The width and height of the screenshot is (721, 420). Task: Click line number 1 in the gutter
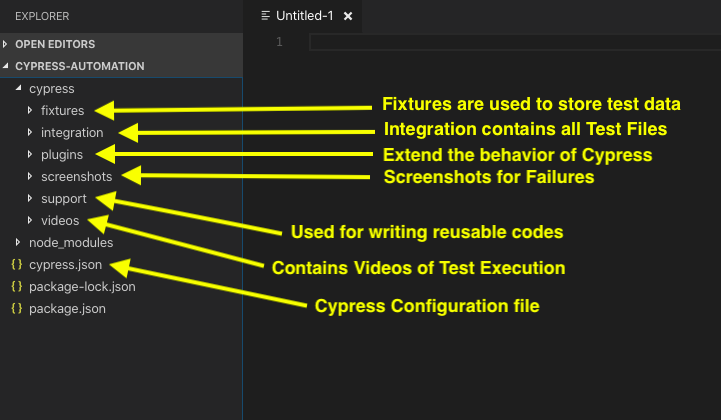pyautogui.click(x=279, y=42)
